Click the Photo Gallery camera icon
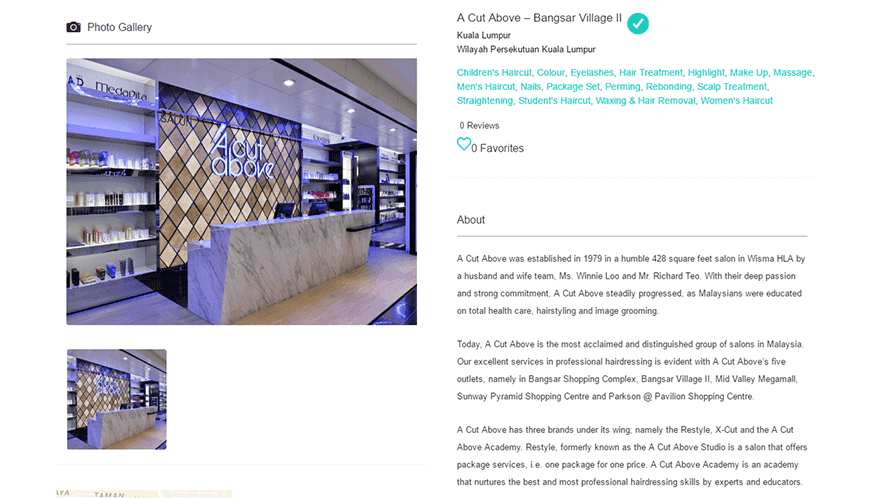 (74, 27)
